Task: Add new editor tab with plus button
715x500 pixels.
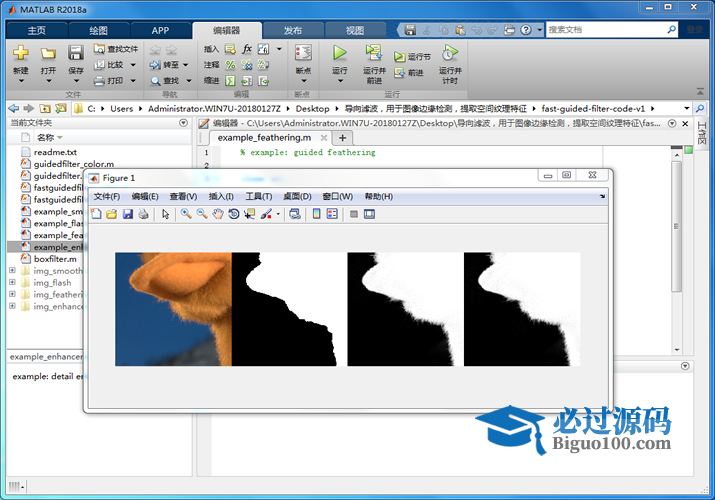Action: [x=342, y=138]
